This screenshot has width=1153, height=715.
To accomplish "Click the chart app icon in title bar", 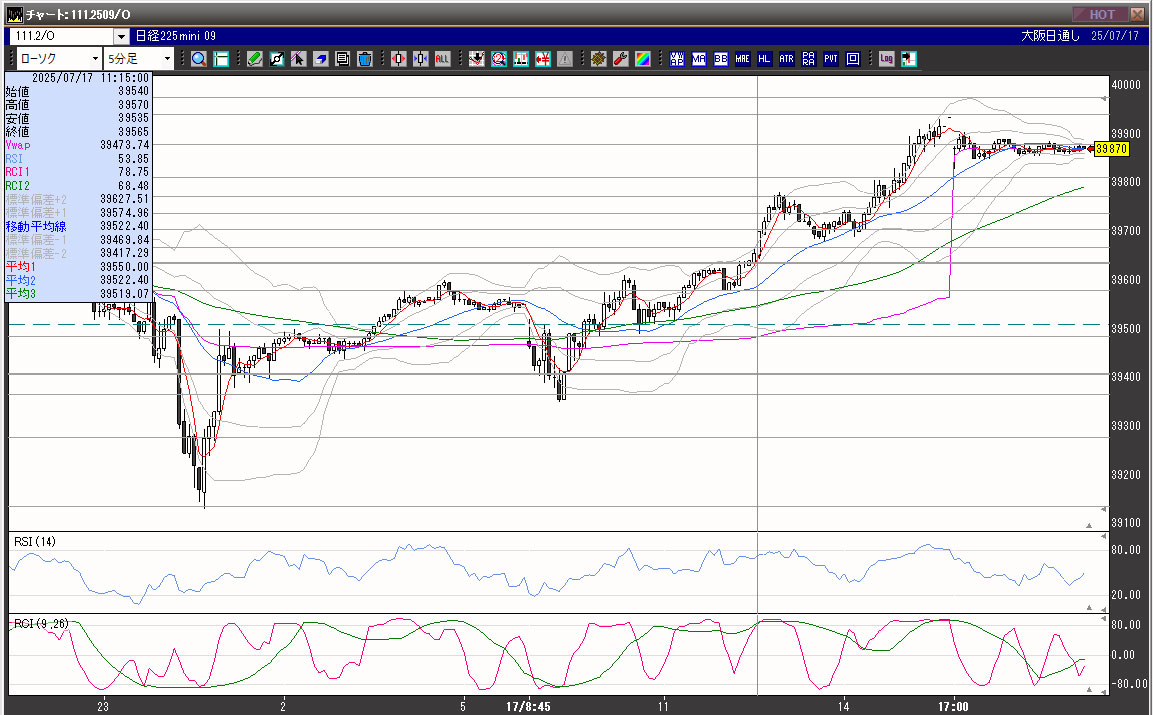I will tap(15, 15).
